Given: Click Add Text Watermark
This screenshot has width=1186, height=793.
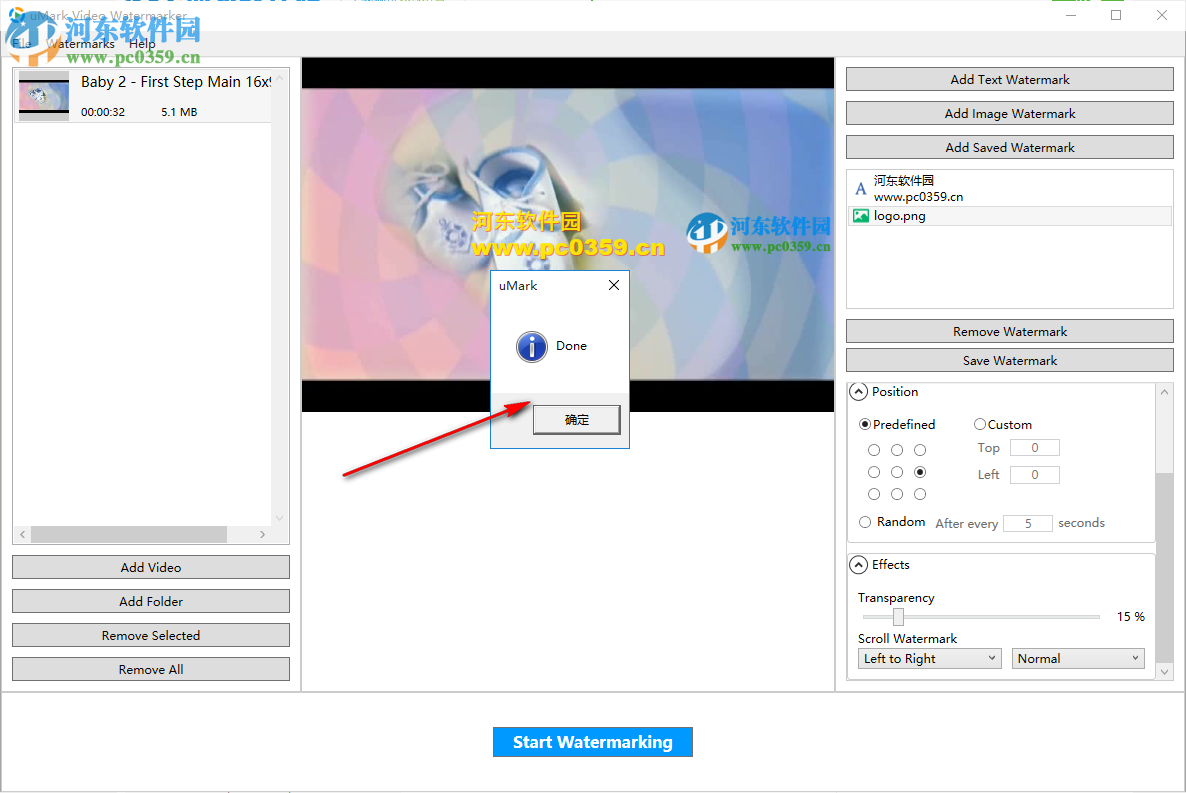Looking at the screenshot, I should (1009, 78).
